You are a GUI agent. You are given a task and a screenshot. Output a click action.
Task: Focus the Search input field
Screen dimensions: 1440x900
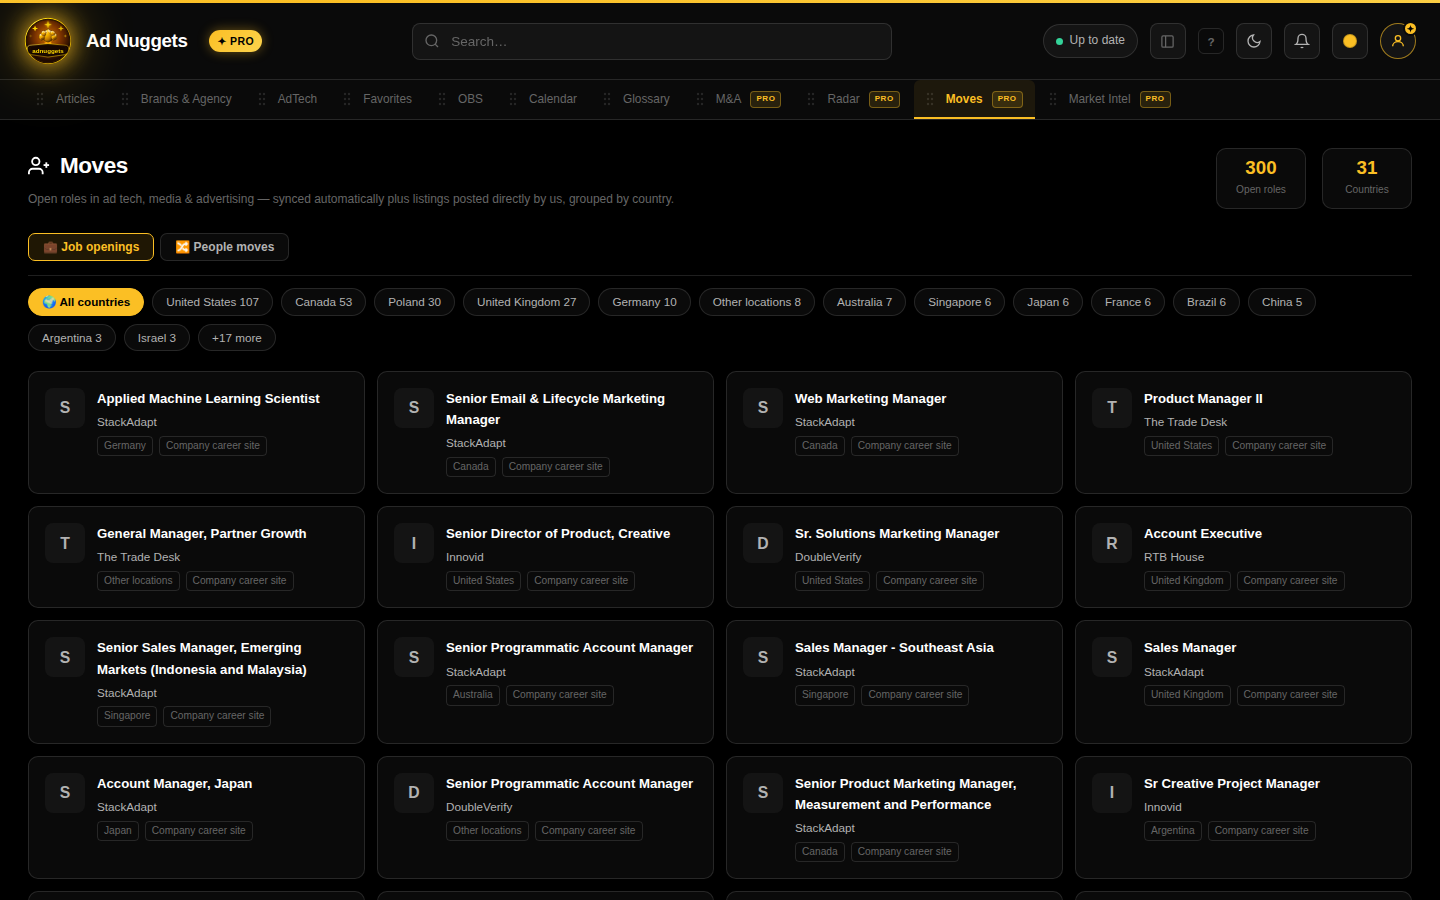click(652, 41)
